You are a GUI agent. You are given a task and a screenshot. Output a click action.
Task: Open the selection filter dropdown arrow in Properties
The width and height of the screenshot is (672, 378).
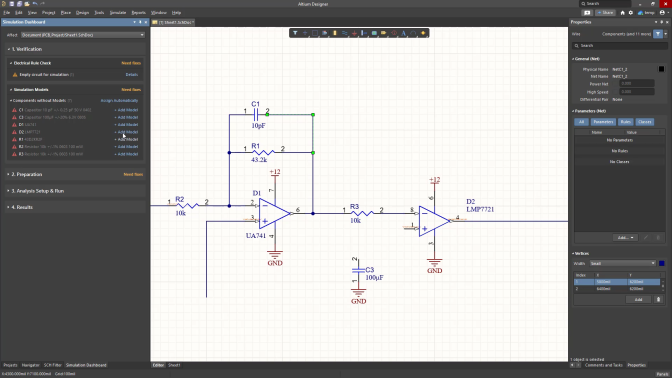(x=666, y=34)
